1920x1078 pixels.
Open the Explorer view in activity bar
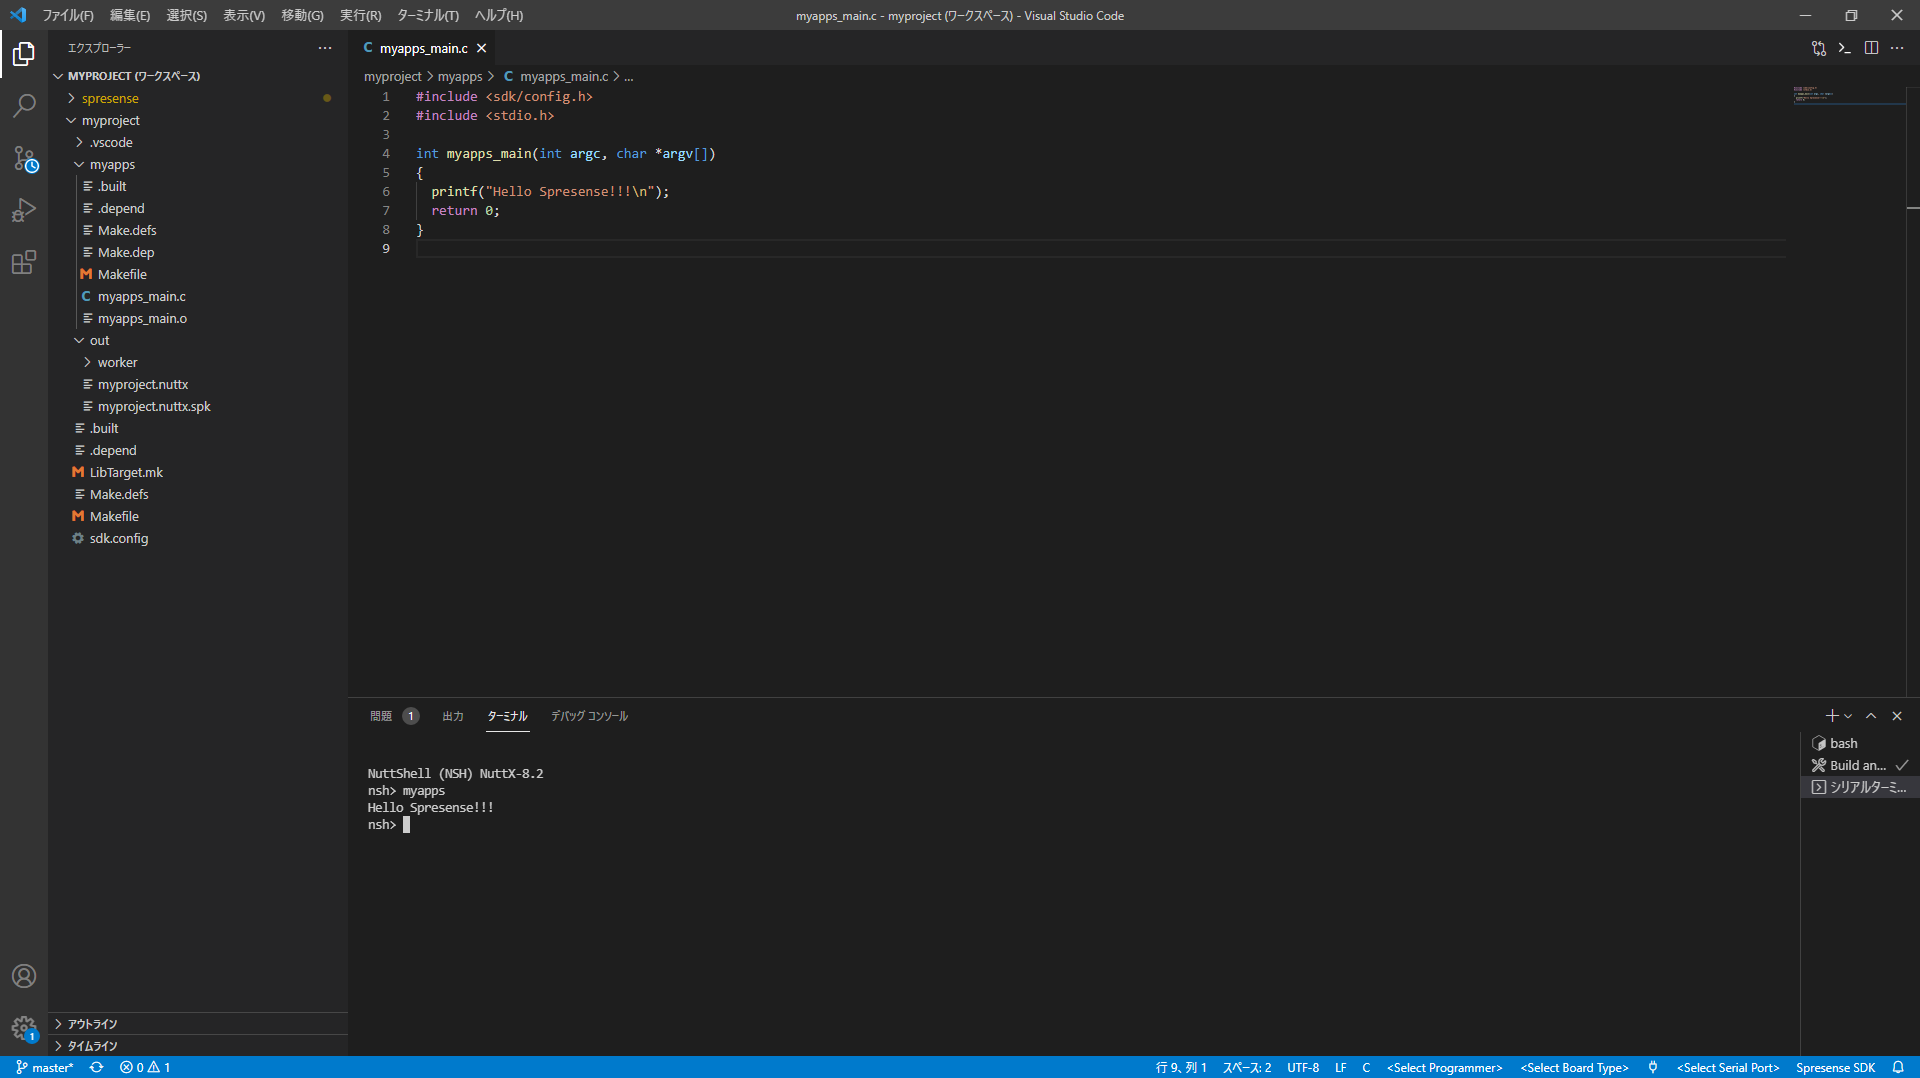click(x=24, y=54)
